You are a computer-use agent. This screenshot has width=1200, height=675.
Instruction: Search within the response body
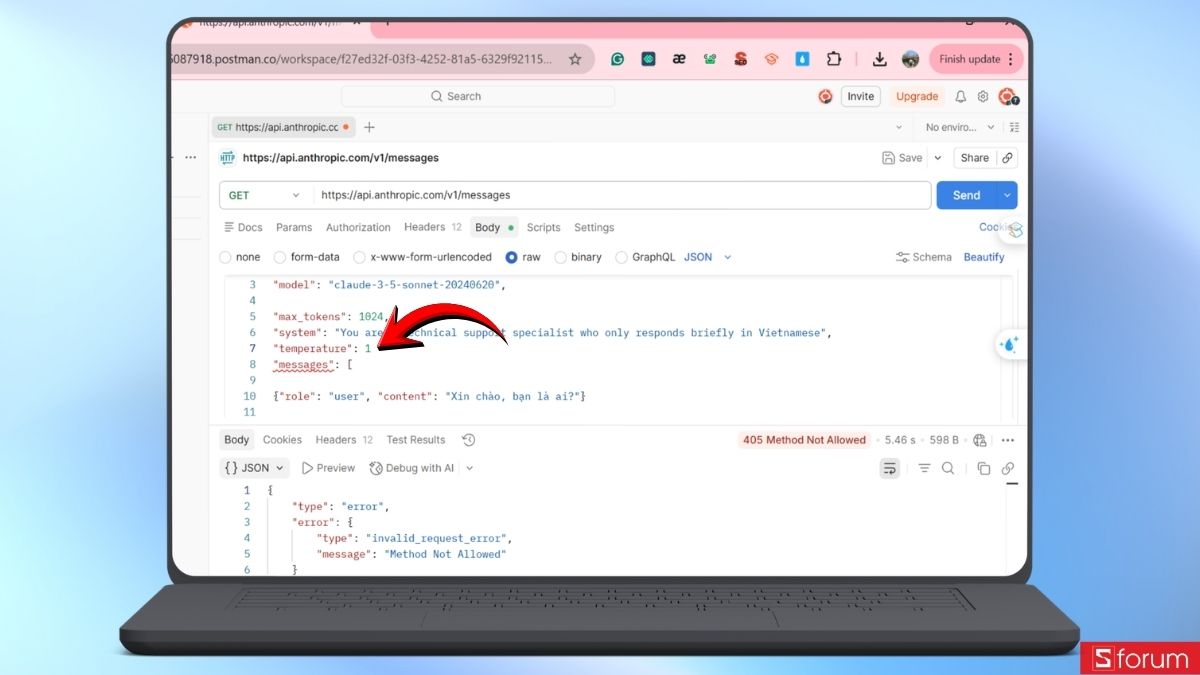tap(948, 468)
